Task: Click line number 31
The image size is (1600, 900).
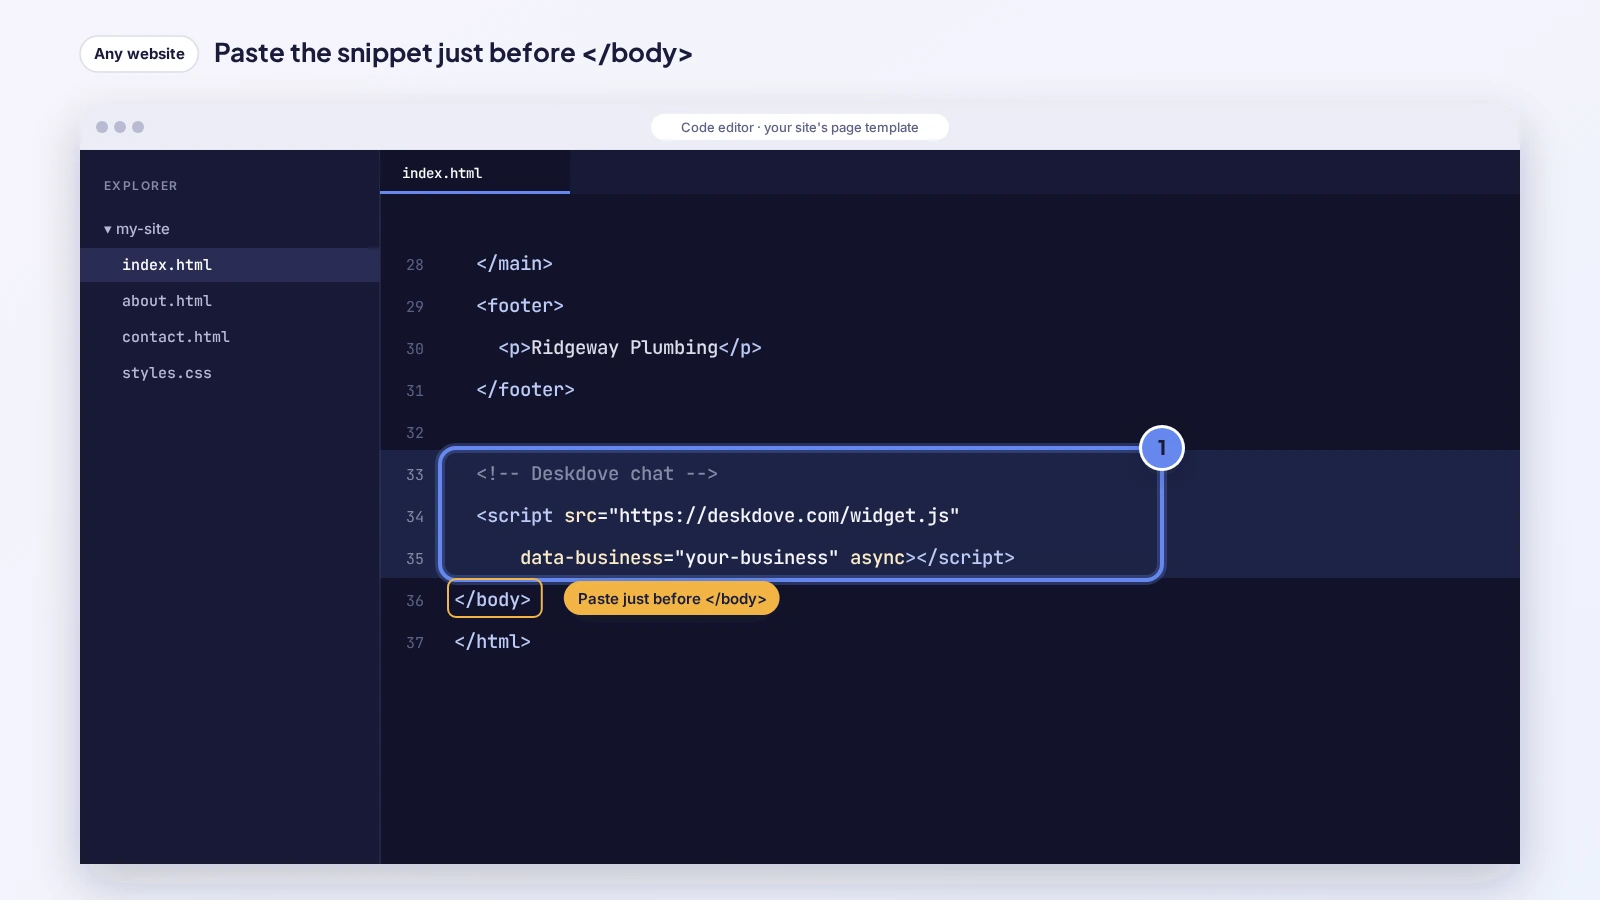Action: (415, 391)
